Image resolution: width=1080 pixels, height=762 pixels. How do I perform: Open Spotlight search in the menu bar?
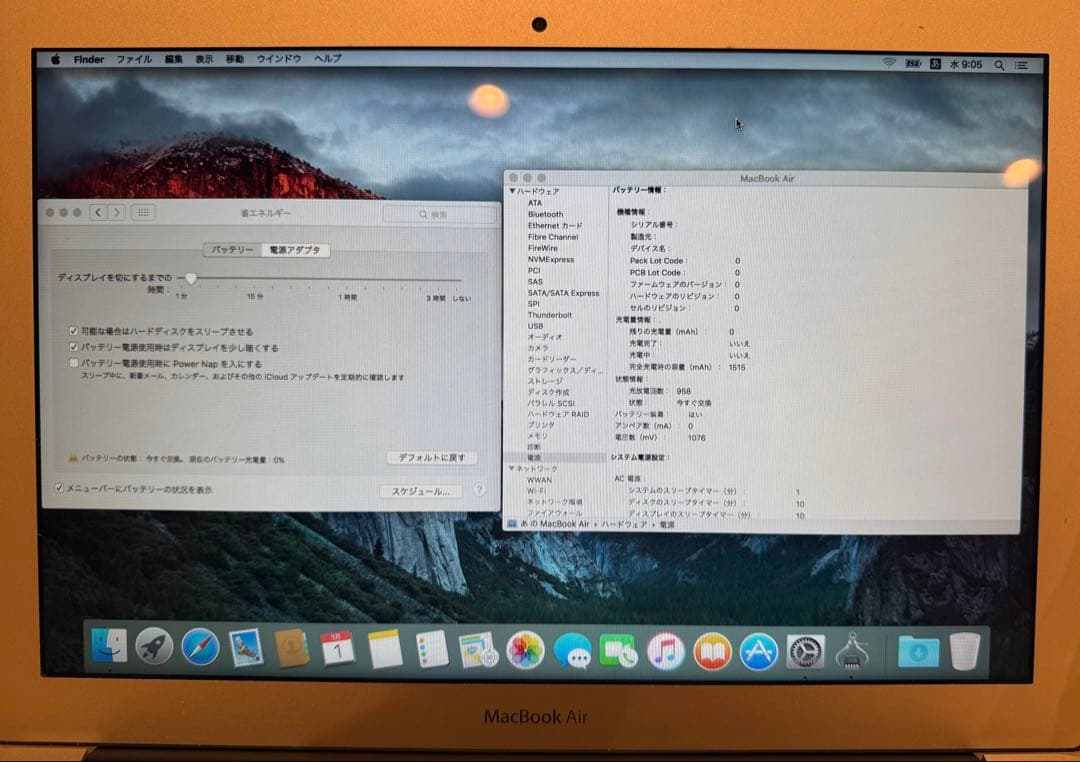(x=998, y=64)
